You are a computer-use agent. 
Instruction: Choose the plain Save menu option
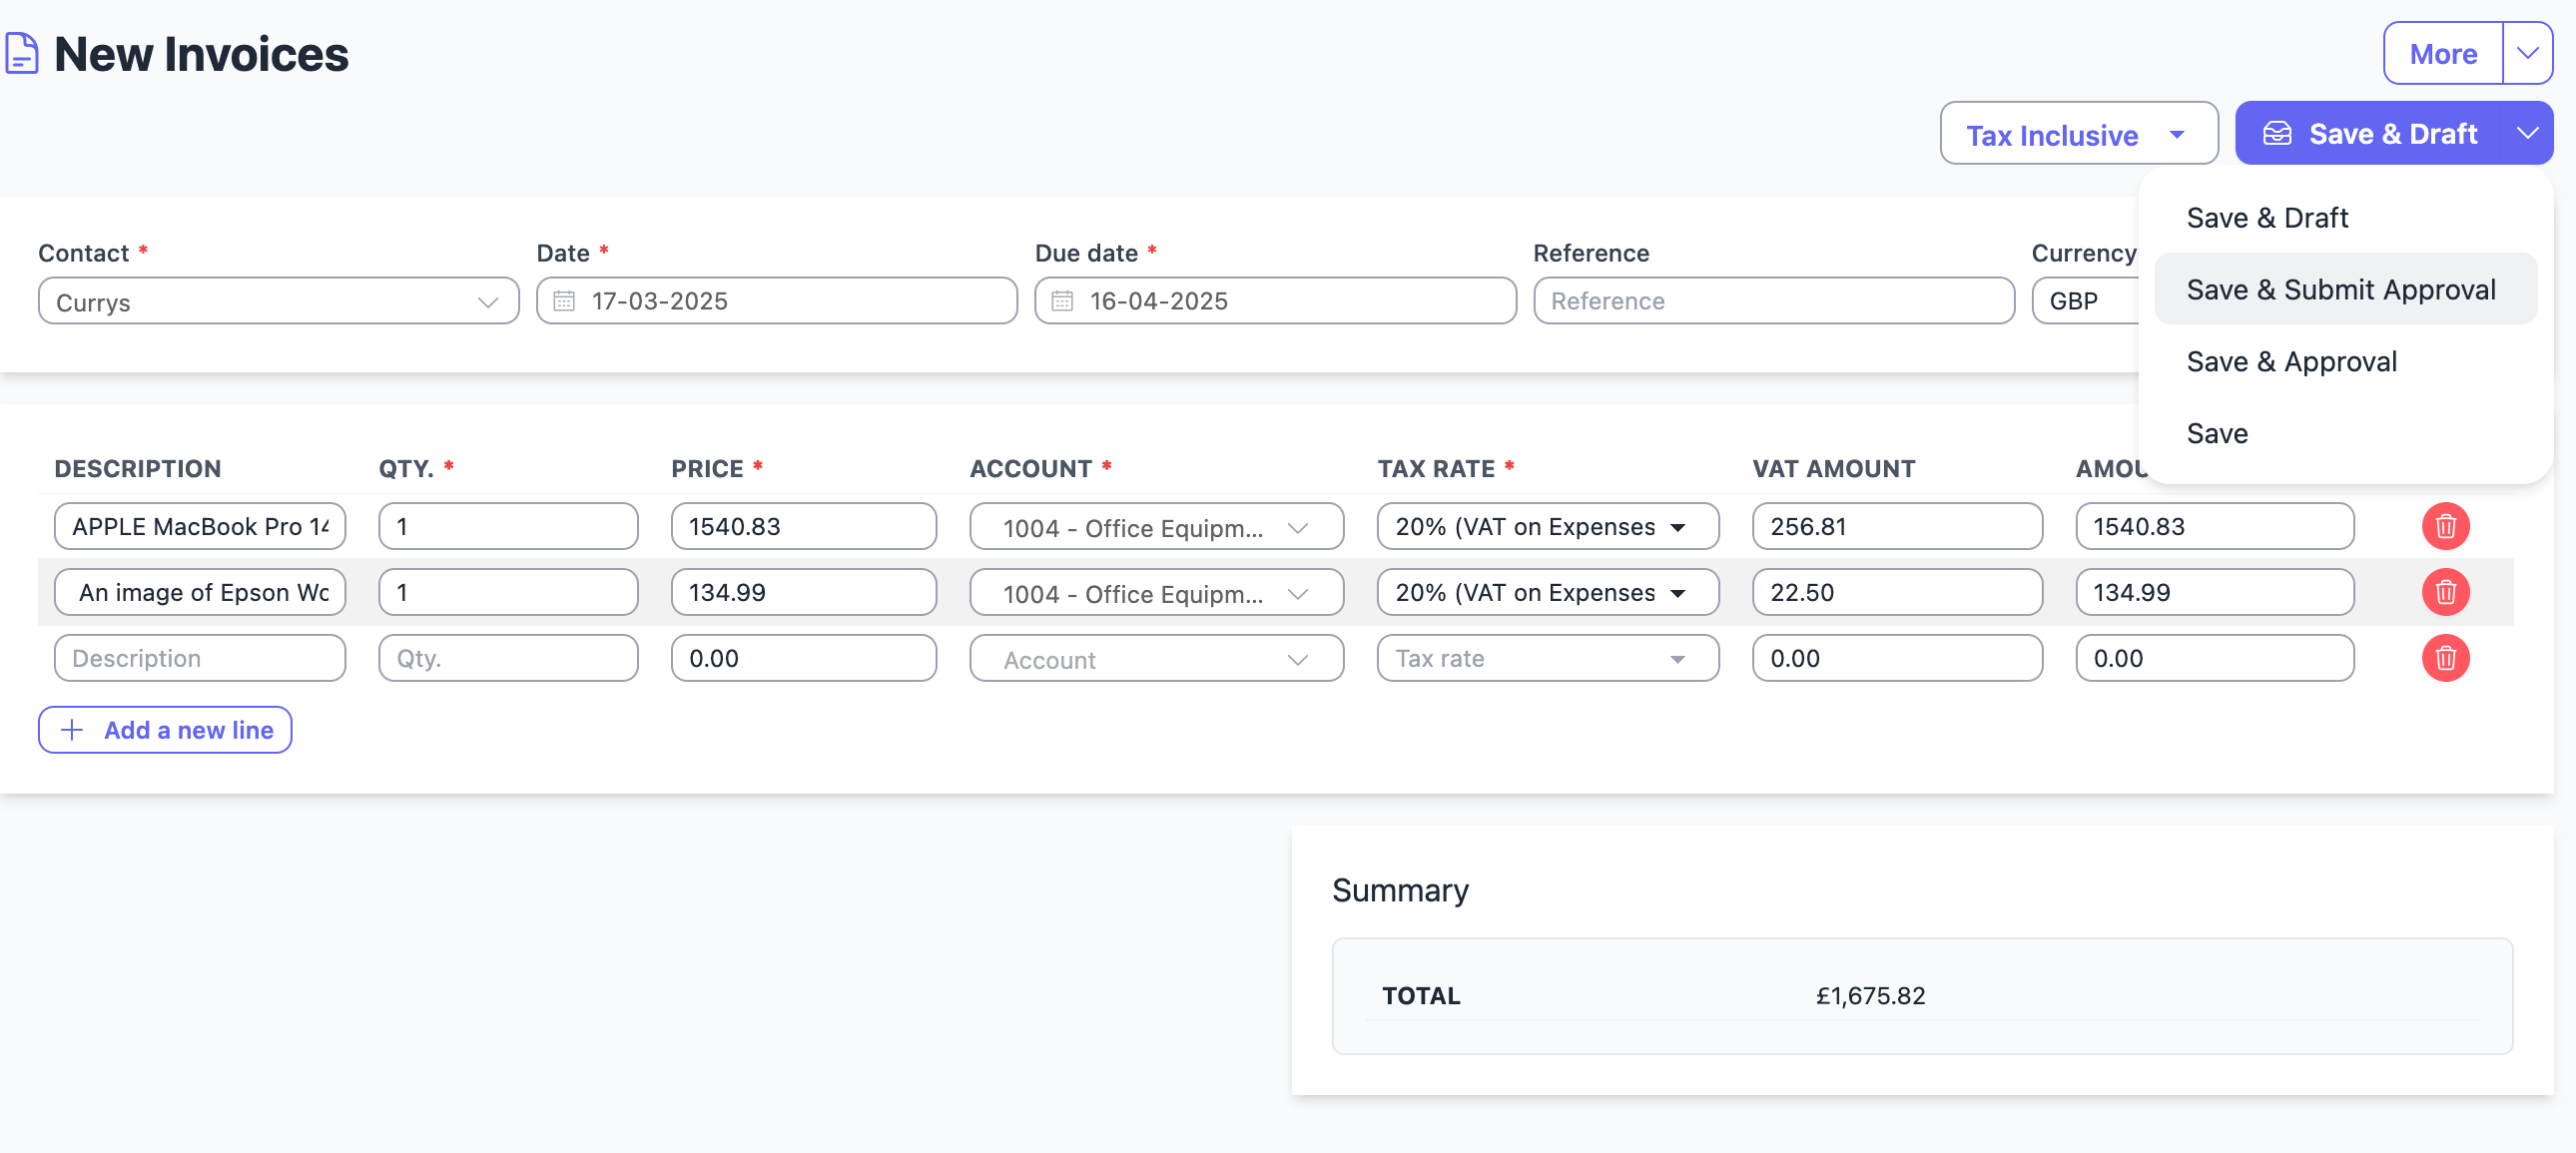click(2345, 433)
